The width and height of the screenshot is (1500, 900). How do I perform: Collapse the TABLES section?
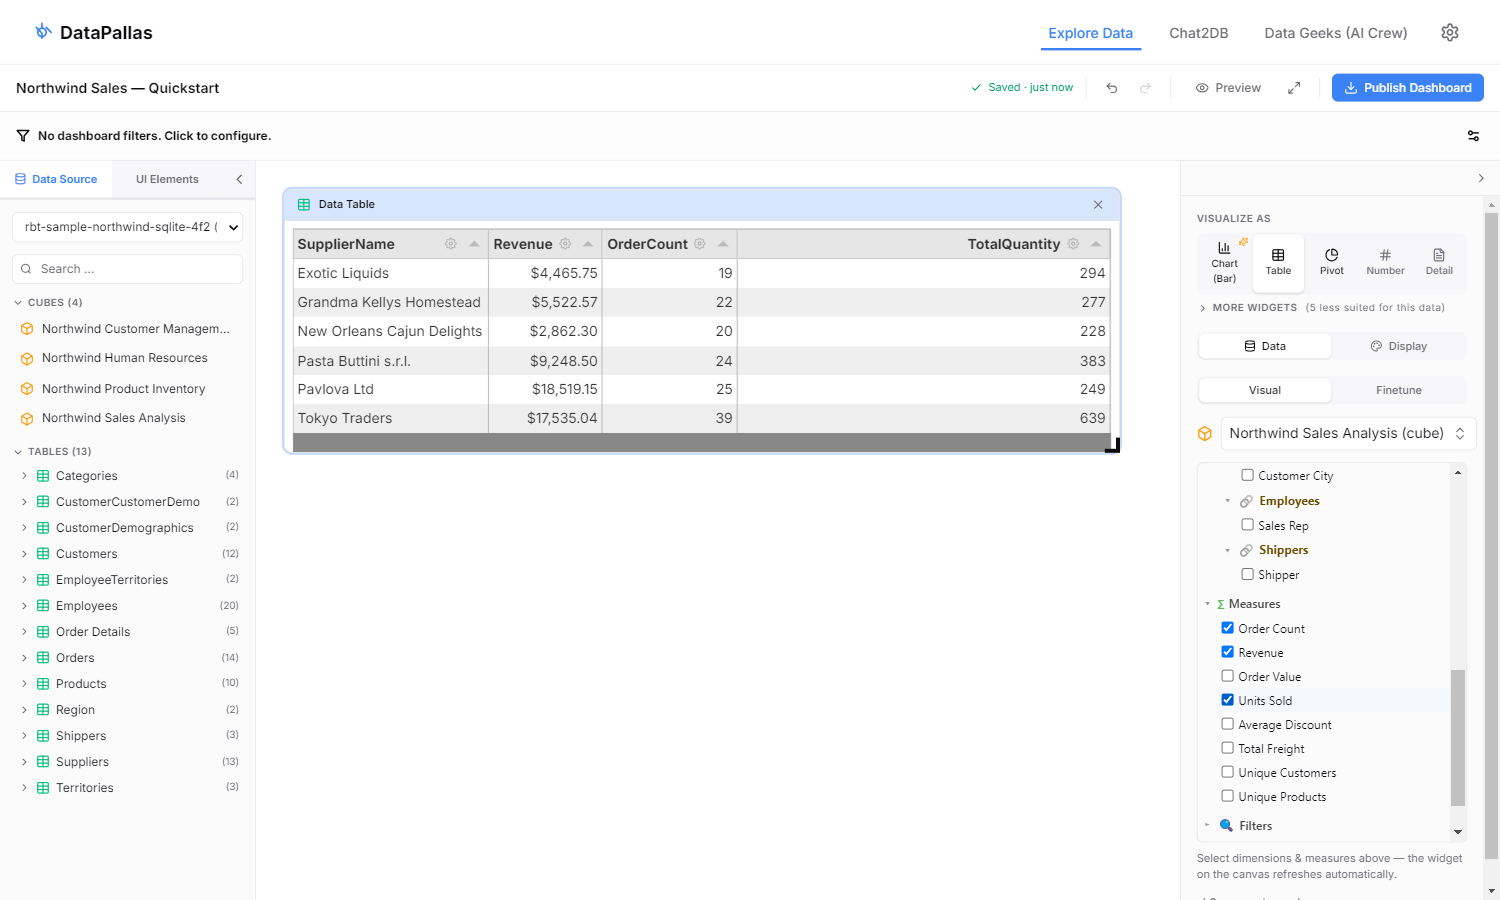[18, 452]
